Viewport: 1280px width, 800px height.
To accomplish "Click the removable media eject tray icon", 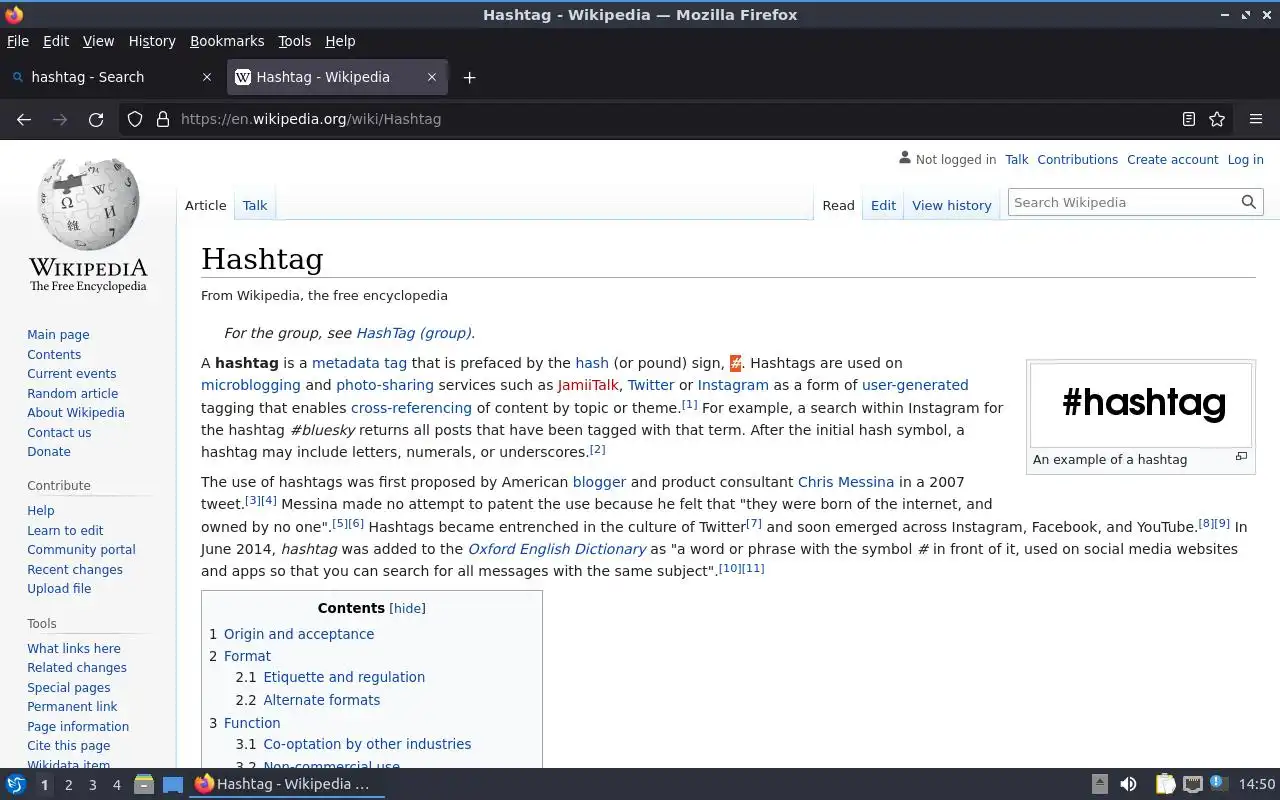I will pyautogui.click(x=1099, y=785).
